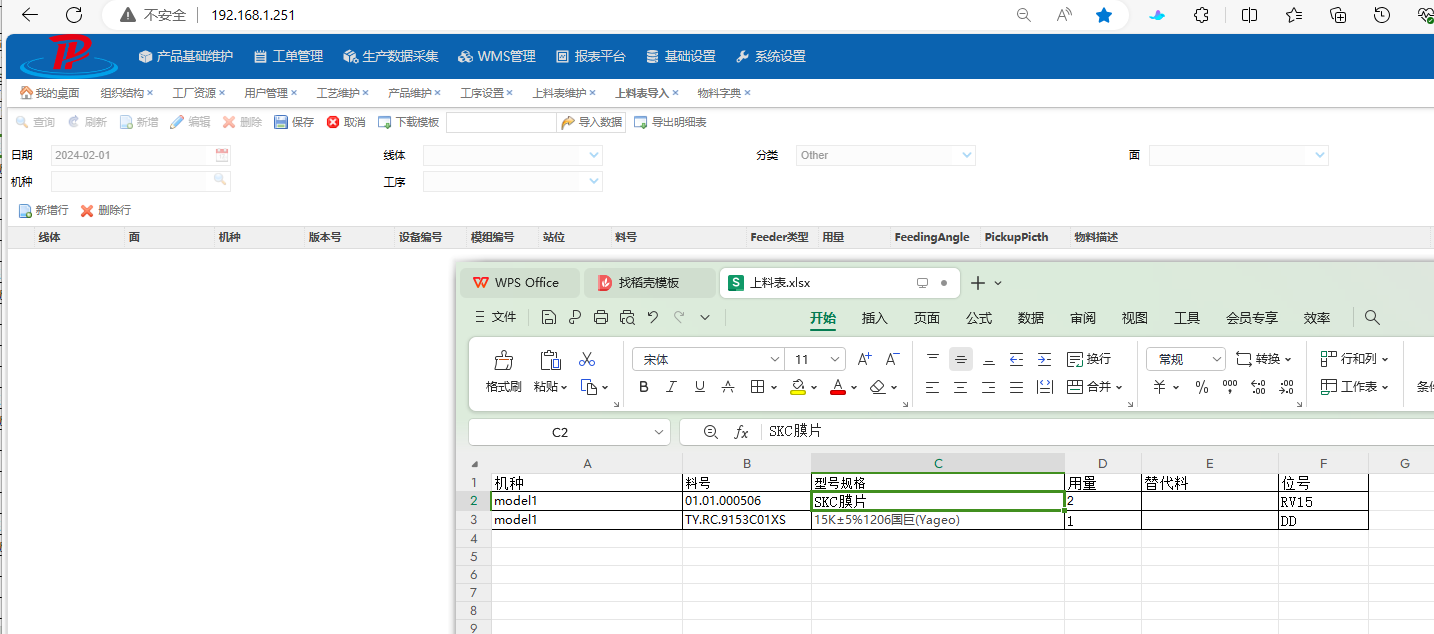Select the Cut scissors icon
Screen dimensions: 1434x634
(x=587, y=360)
